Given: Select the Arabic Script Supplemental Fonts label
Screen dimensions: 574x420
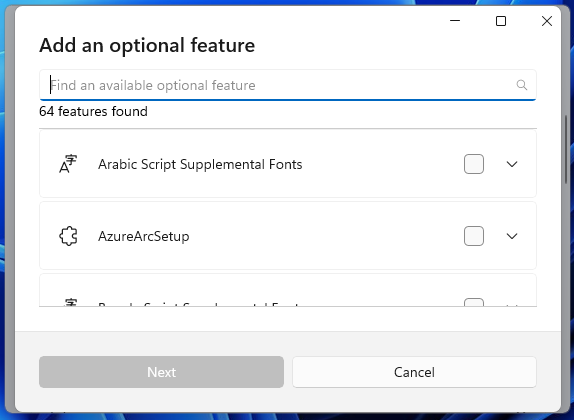Looking at the screenshot, I should pyautogui.click(x=200, y=164).
